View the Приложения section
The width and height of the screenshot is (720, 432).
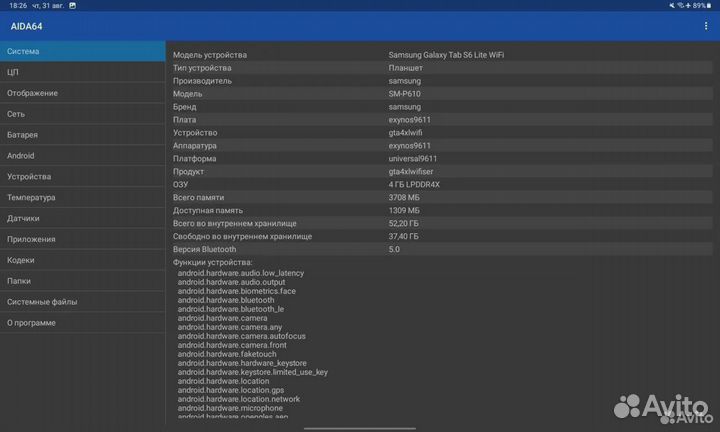pos(83,239)
